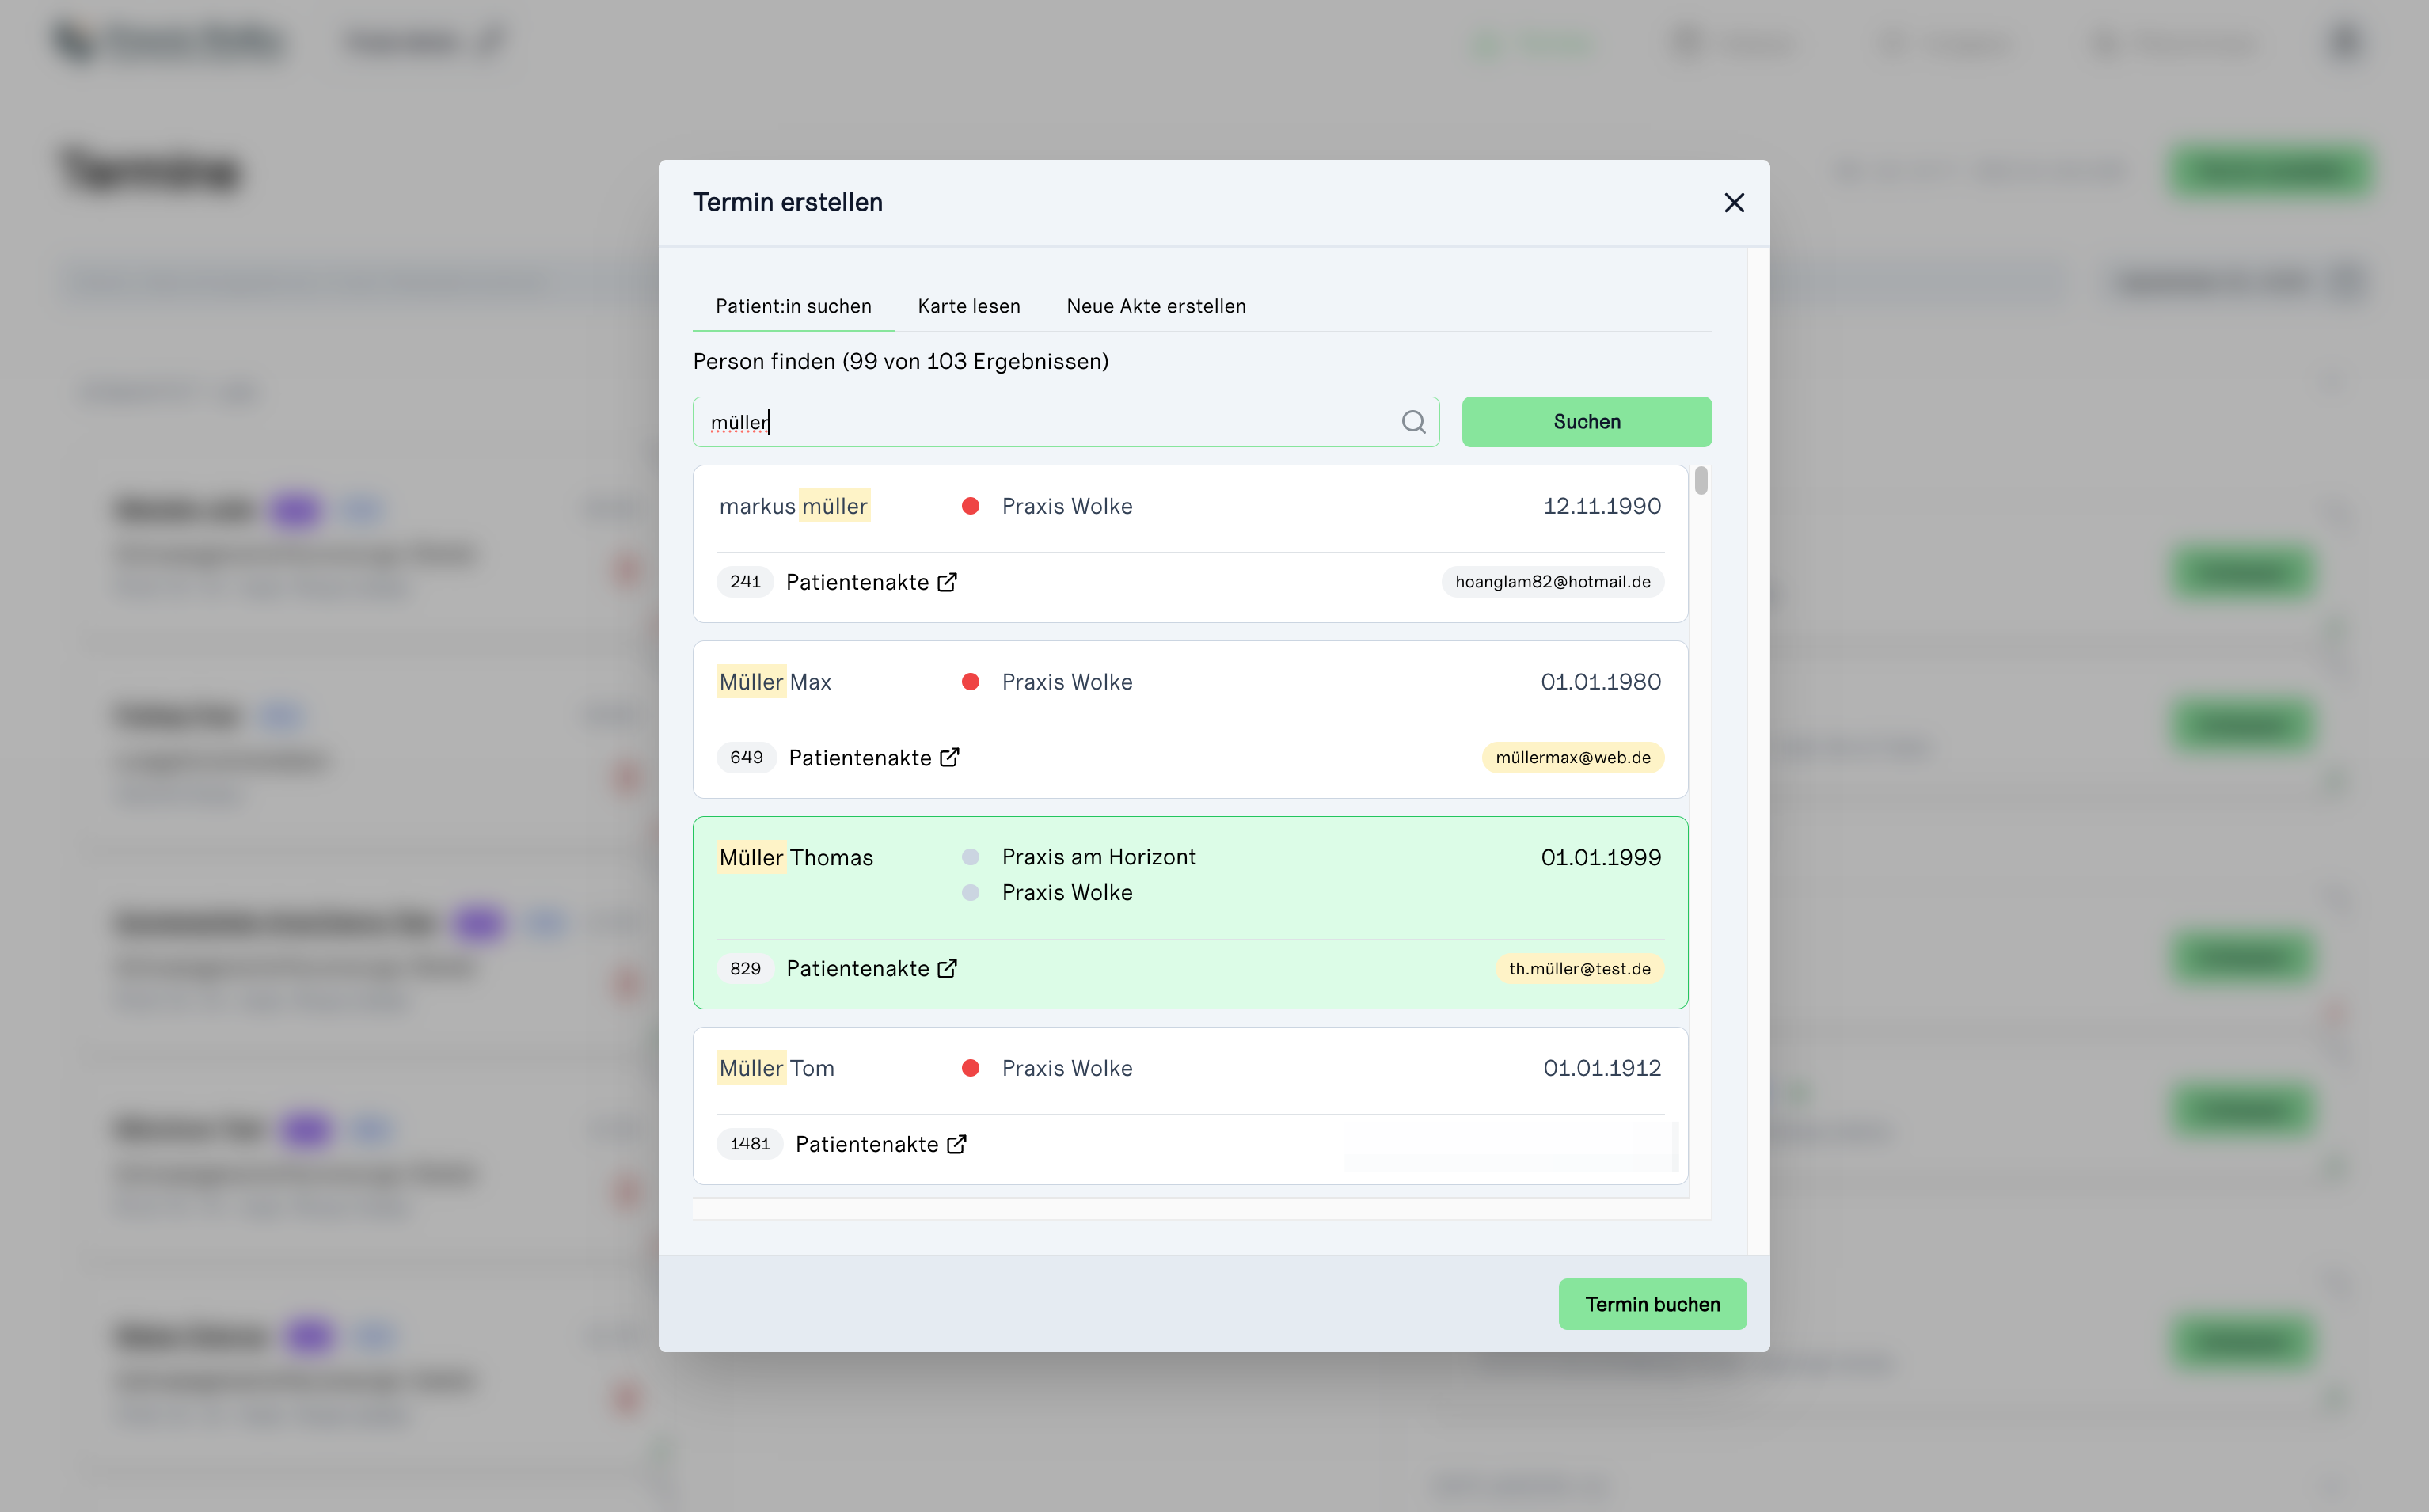The width and height of the screenshot is (2429, 1512).
Task: Open Patientenakte link for record 241
Action: [x=857, y=582]
